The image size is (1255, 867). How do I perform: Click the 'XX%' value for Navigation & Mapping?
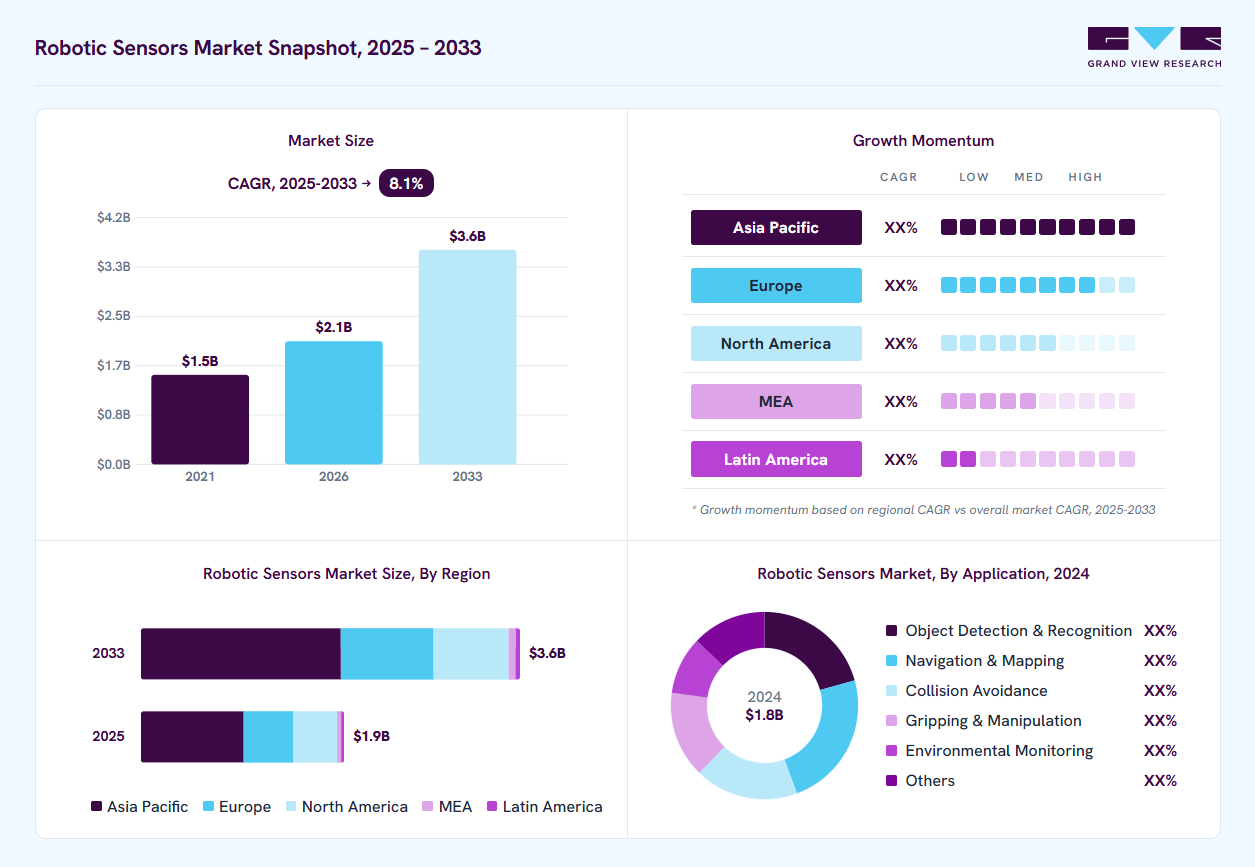tap(1160, 661)
